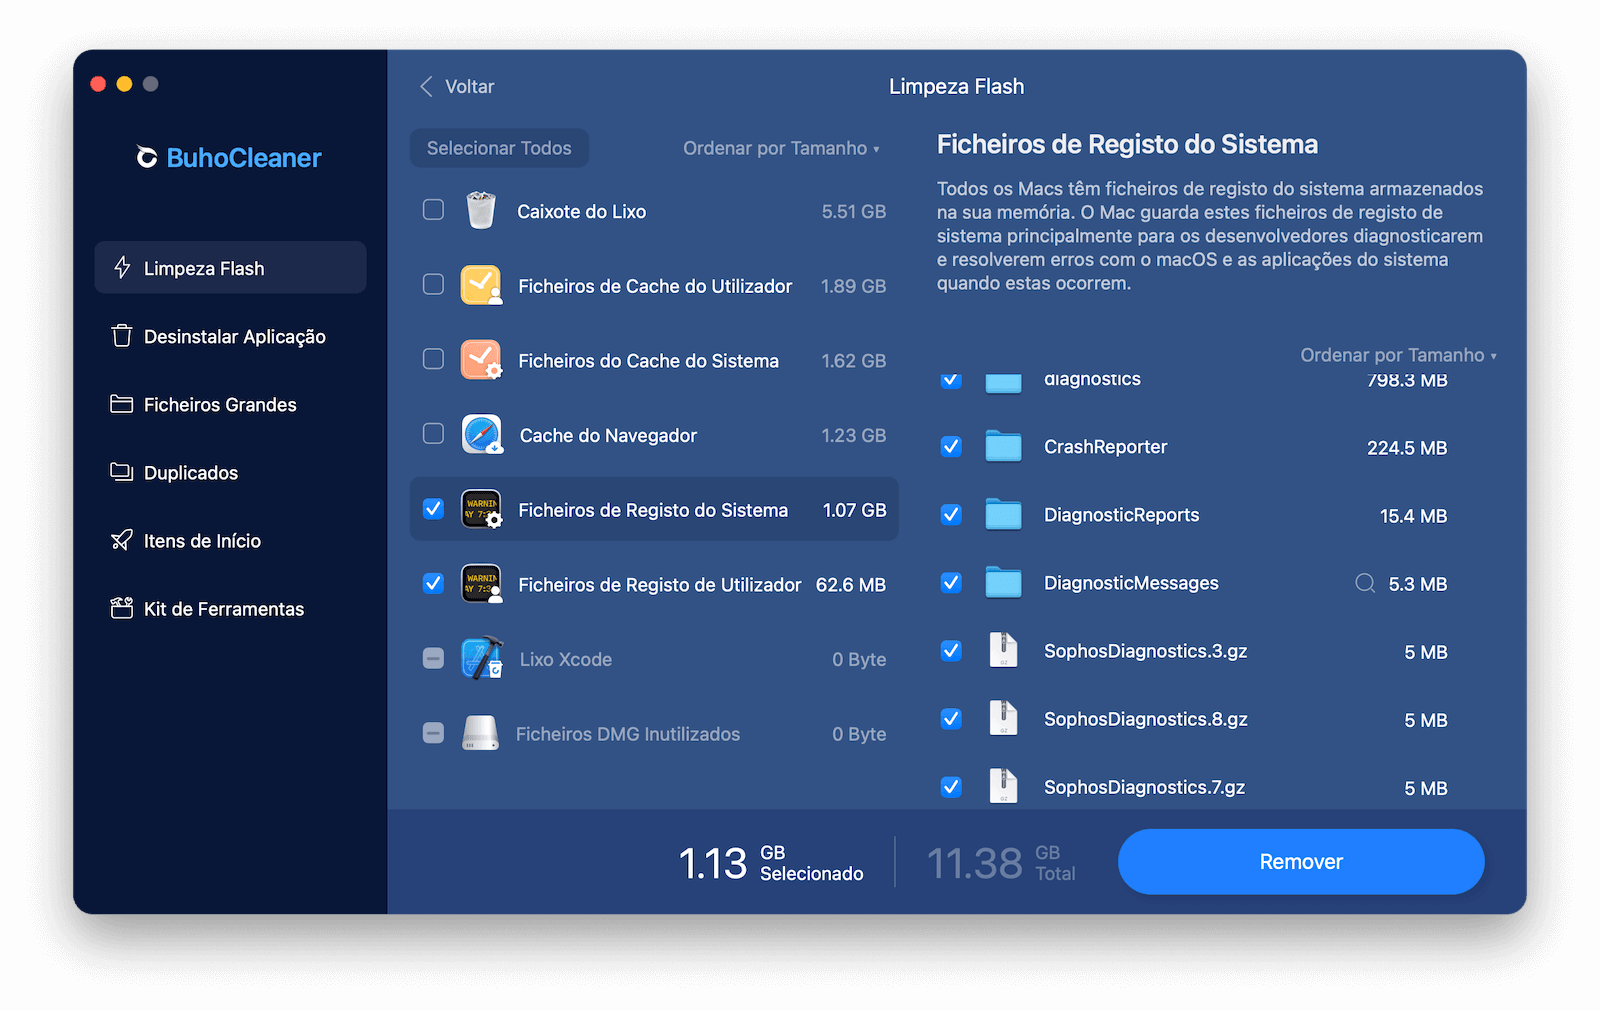Click the SophosDiagnostics.8.gz archive file icon

click(1003, 719)
